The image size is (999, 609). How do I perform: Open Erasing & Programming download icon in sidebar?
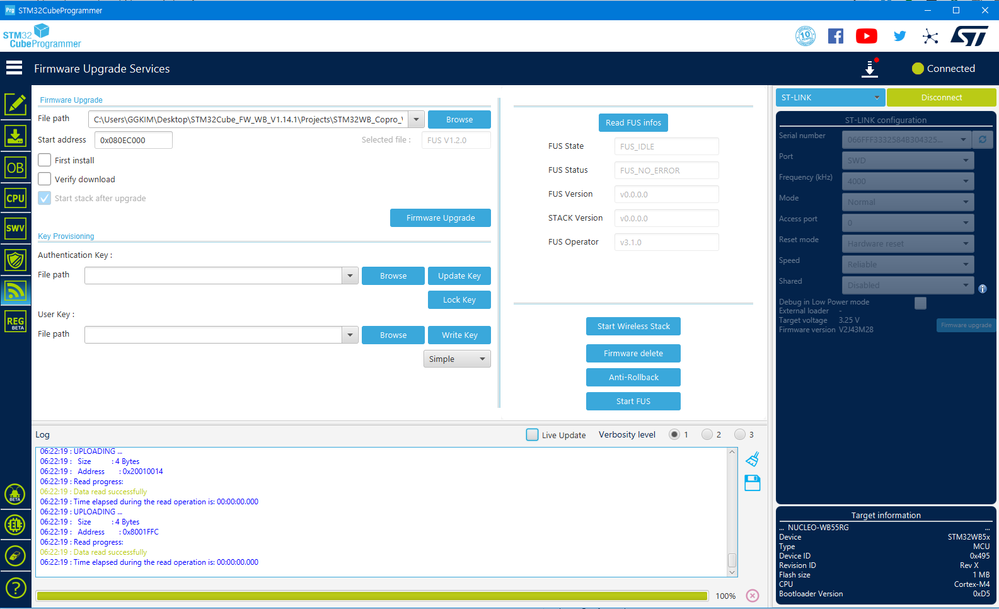15,136
